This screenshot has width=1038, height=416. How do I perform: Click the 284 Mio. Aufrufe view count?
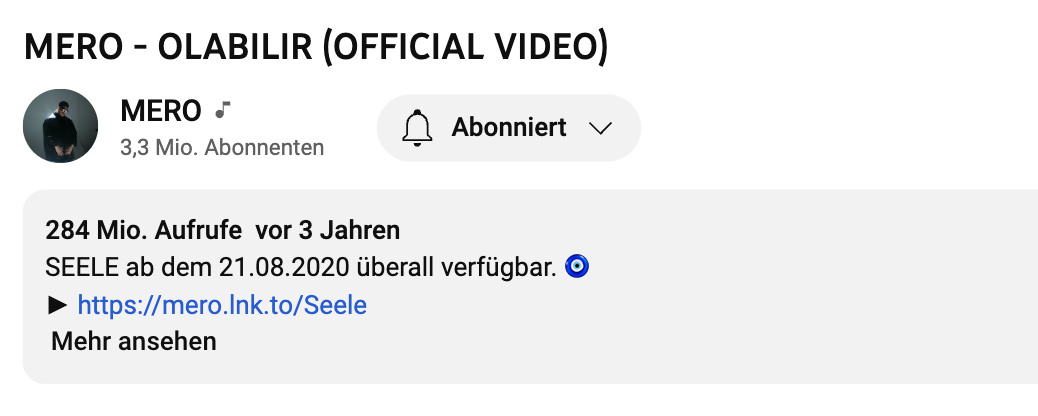tap(144, 231)
